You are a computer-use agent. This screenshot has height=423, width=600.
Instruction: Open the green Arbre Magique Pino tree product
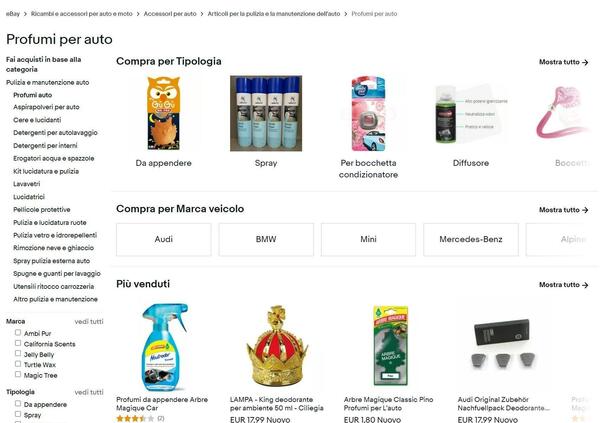pos(391,346)
